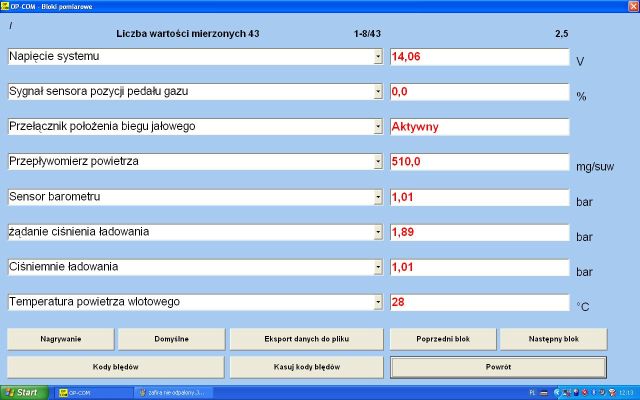Click the Powrót button
Screen dimensions: 640x400
[x=497, y=367]
